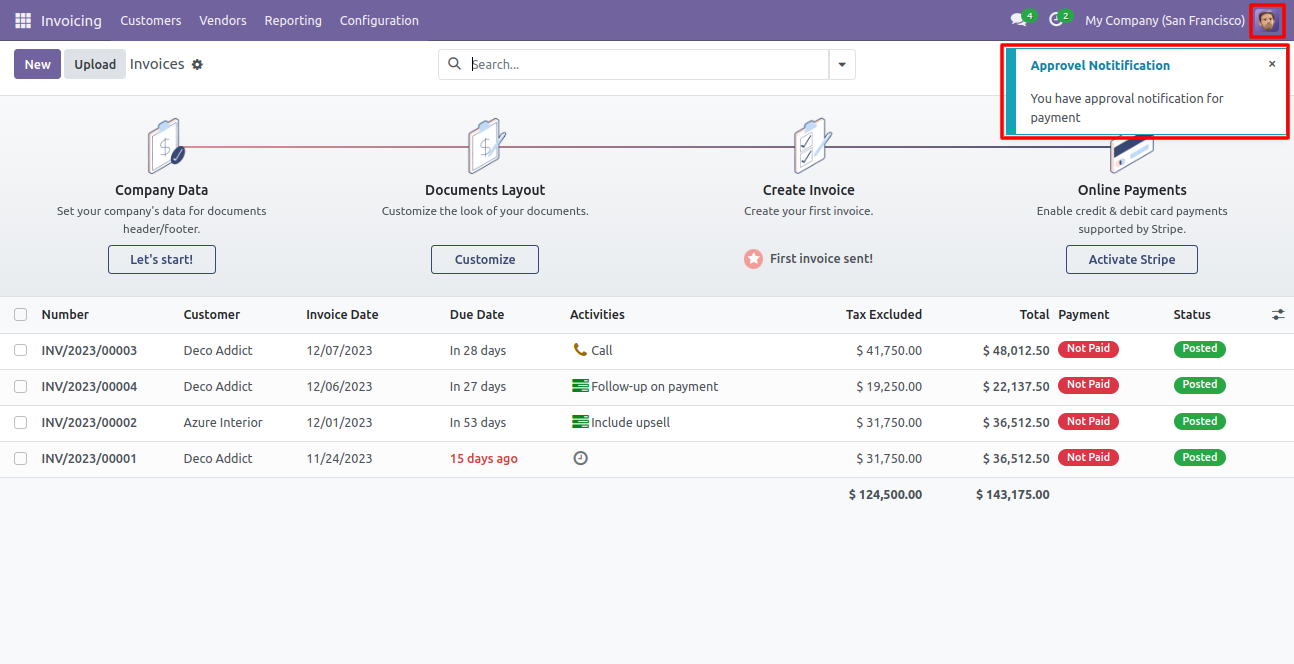Image resolution: width=1294 pixels, height=664 pixels.
Task: Toggle the select-all invoices checkbox
Action: [21, 315]
